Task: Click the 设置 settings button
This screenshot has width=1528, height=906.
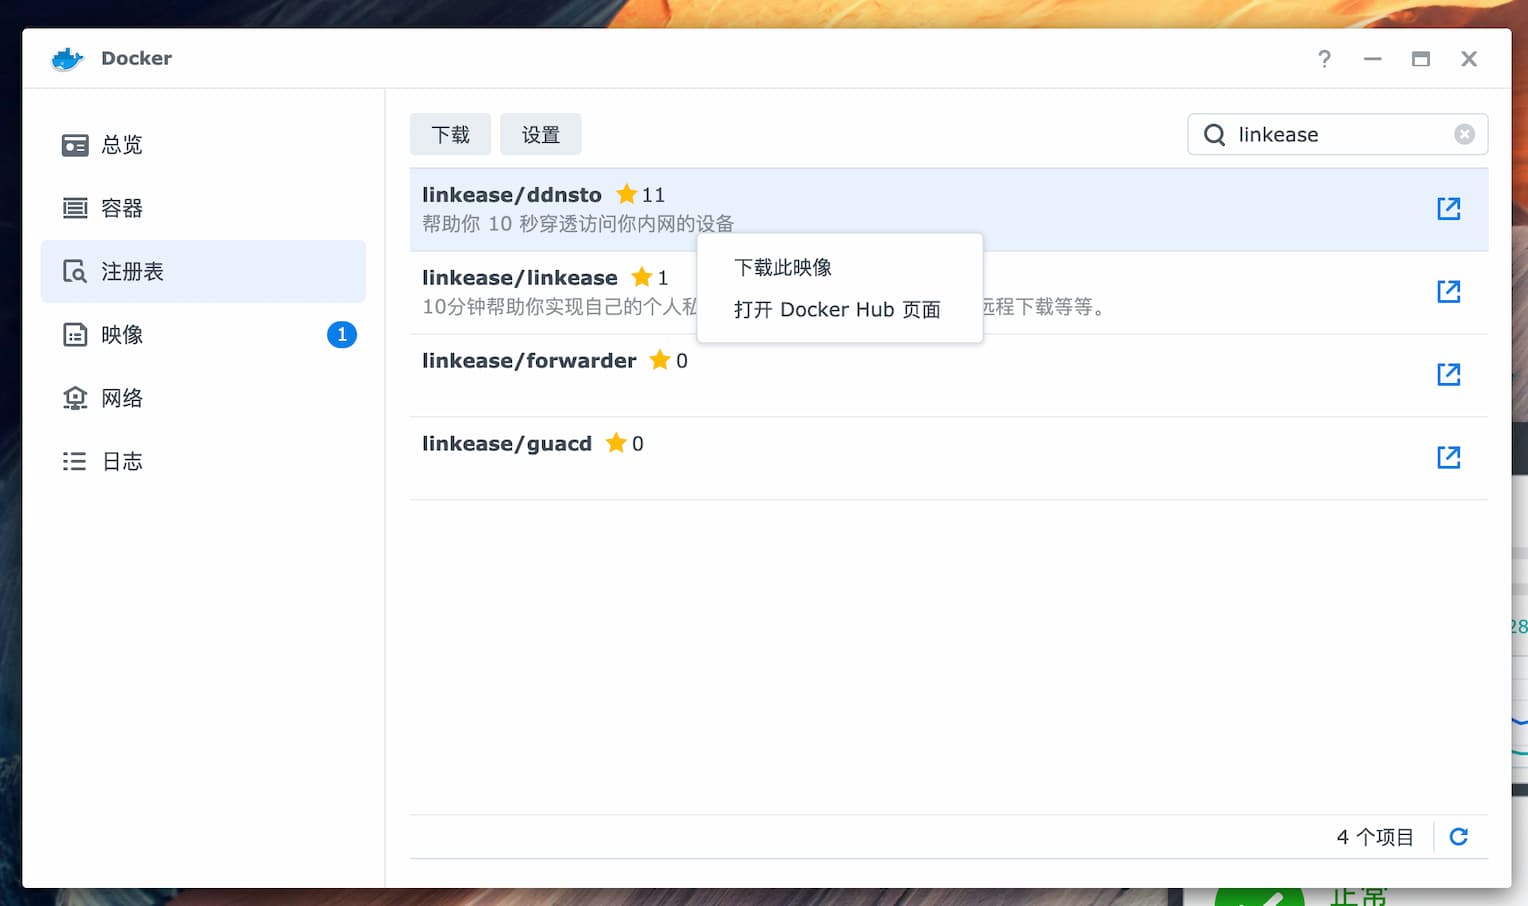Action: click(x=541, y=134)
